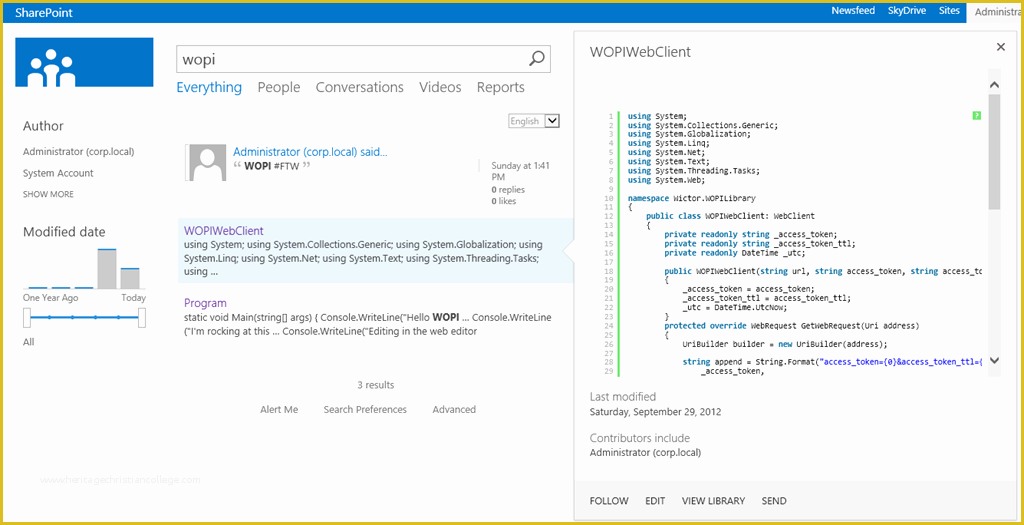Click the Administrator account menu in top bar
The height and width of the screenshot is (525, 1024).
coord(995,12)
